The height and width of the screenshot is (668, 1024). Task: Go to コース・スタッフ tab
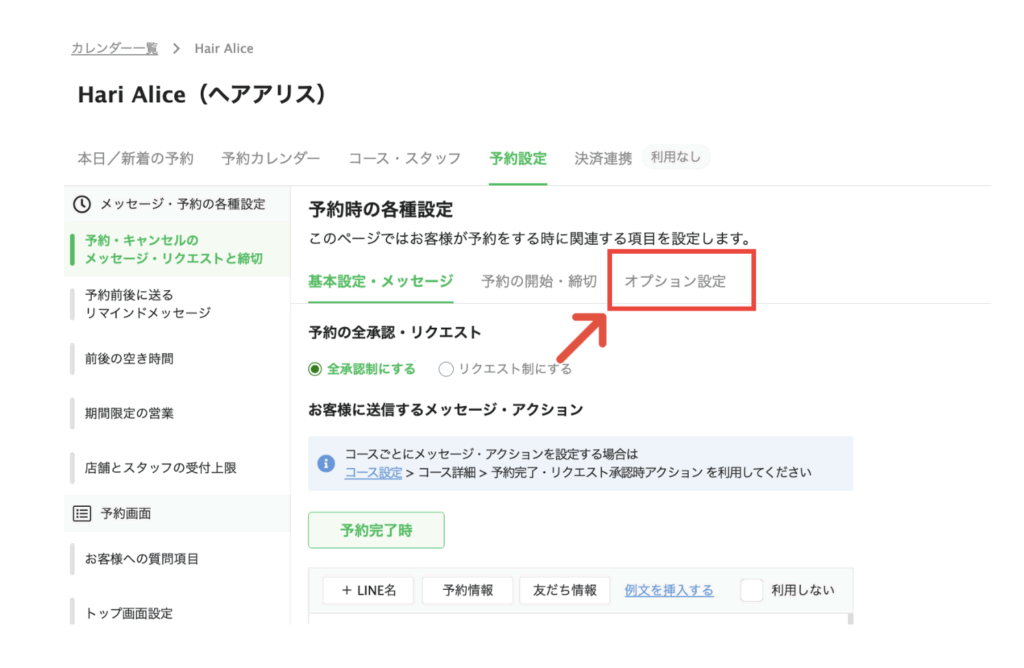coord(404,158)
